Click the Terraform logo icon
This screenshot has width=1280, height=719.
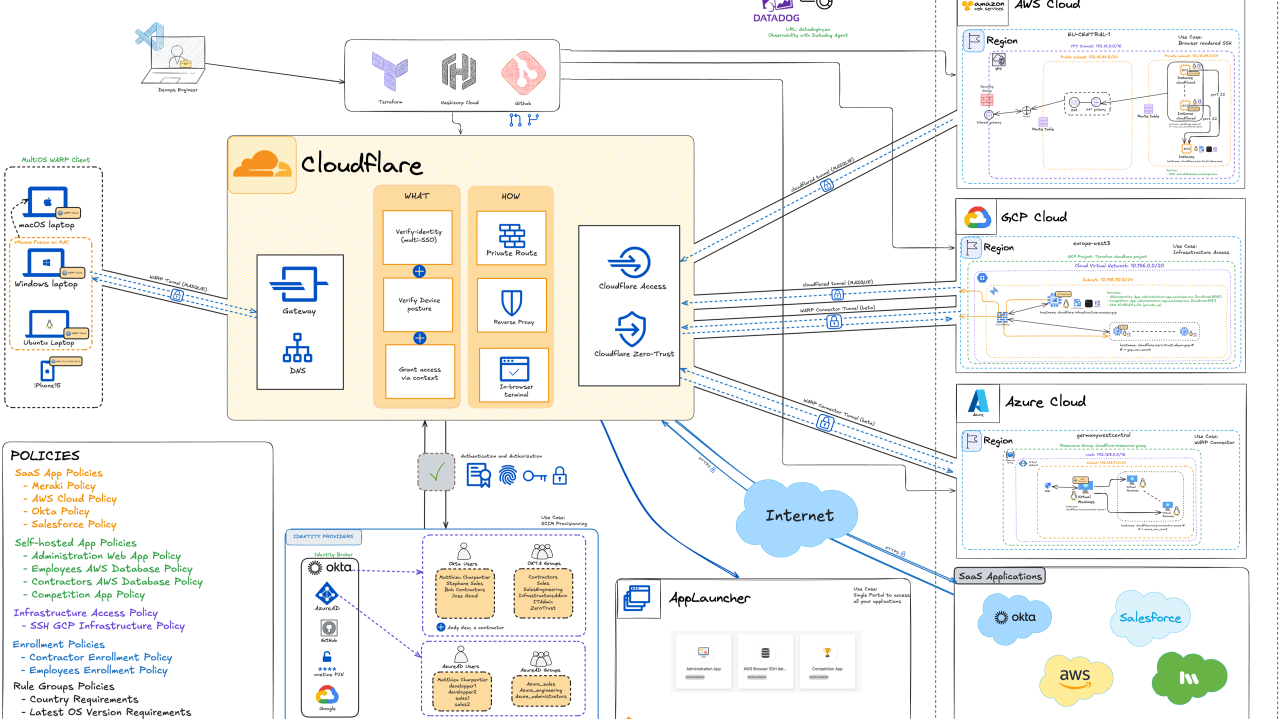pos(390,73)
